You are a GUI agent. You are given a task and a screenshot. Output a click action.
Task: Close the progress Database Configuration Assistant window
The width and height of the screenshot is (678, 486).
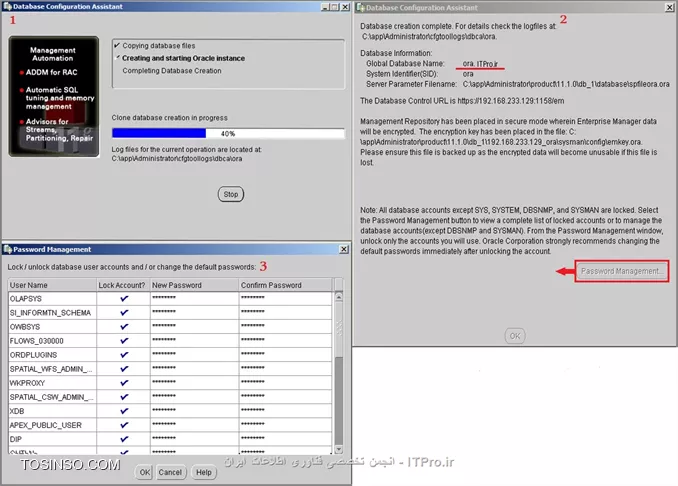[x=345, y=7]
